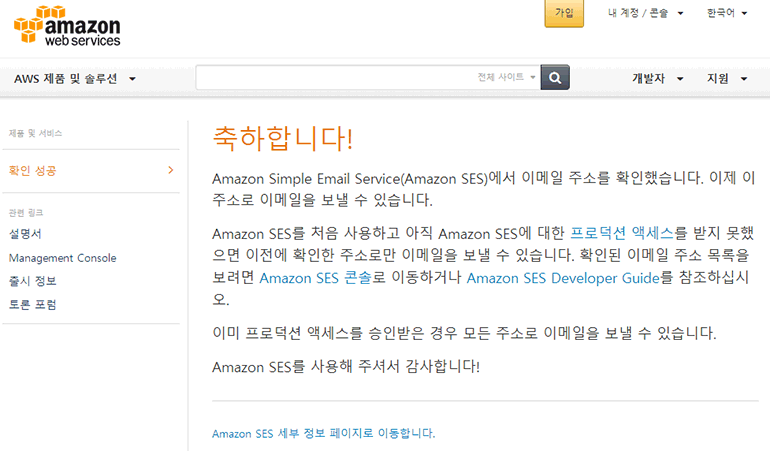This screenshot has width=770, height=451.
Task: Open the Amazon SES Developer Guide link
Action: pos(562,277)
